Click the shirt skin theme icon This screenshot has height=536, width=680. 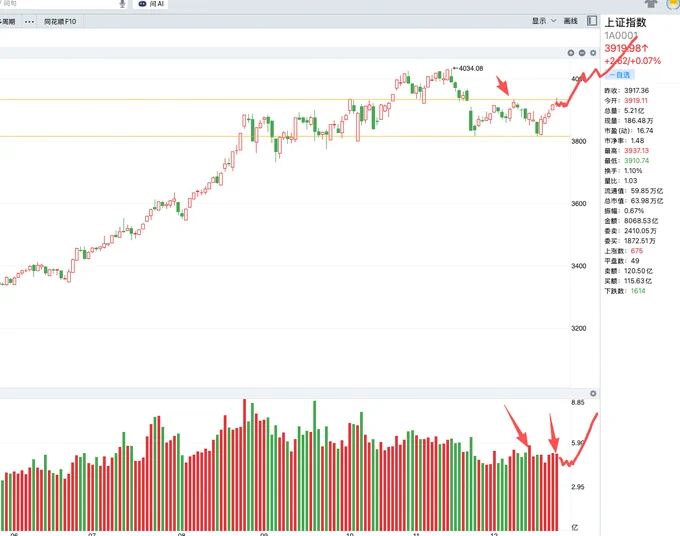(651, 4)
